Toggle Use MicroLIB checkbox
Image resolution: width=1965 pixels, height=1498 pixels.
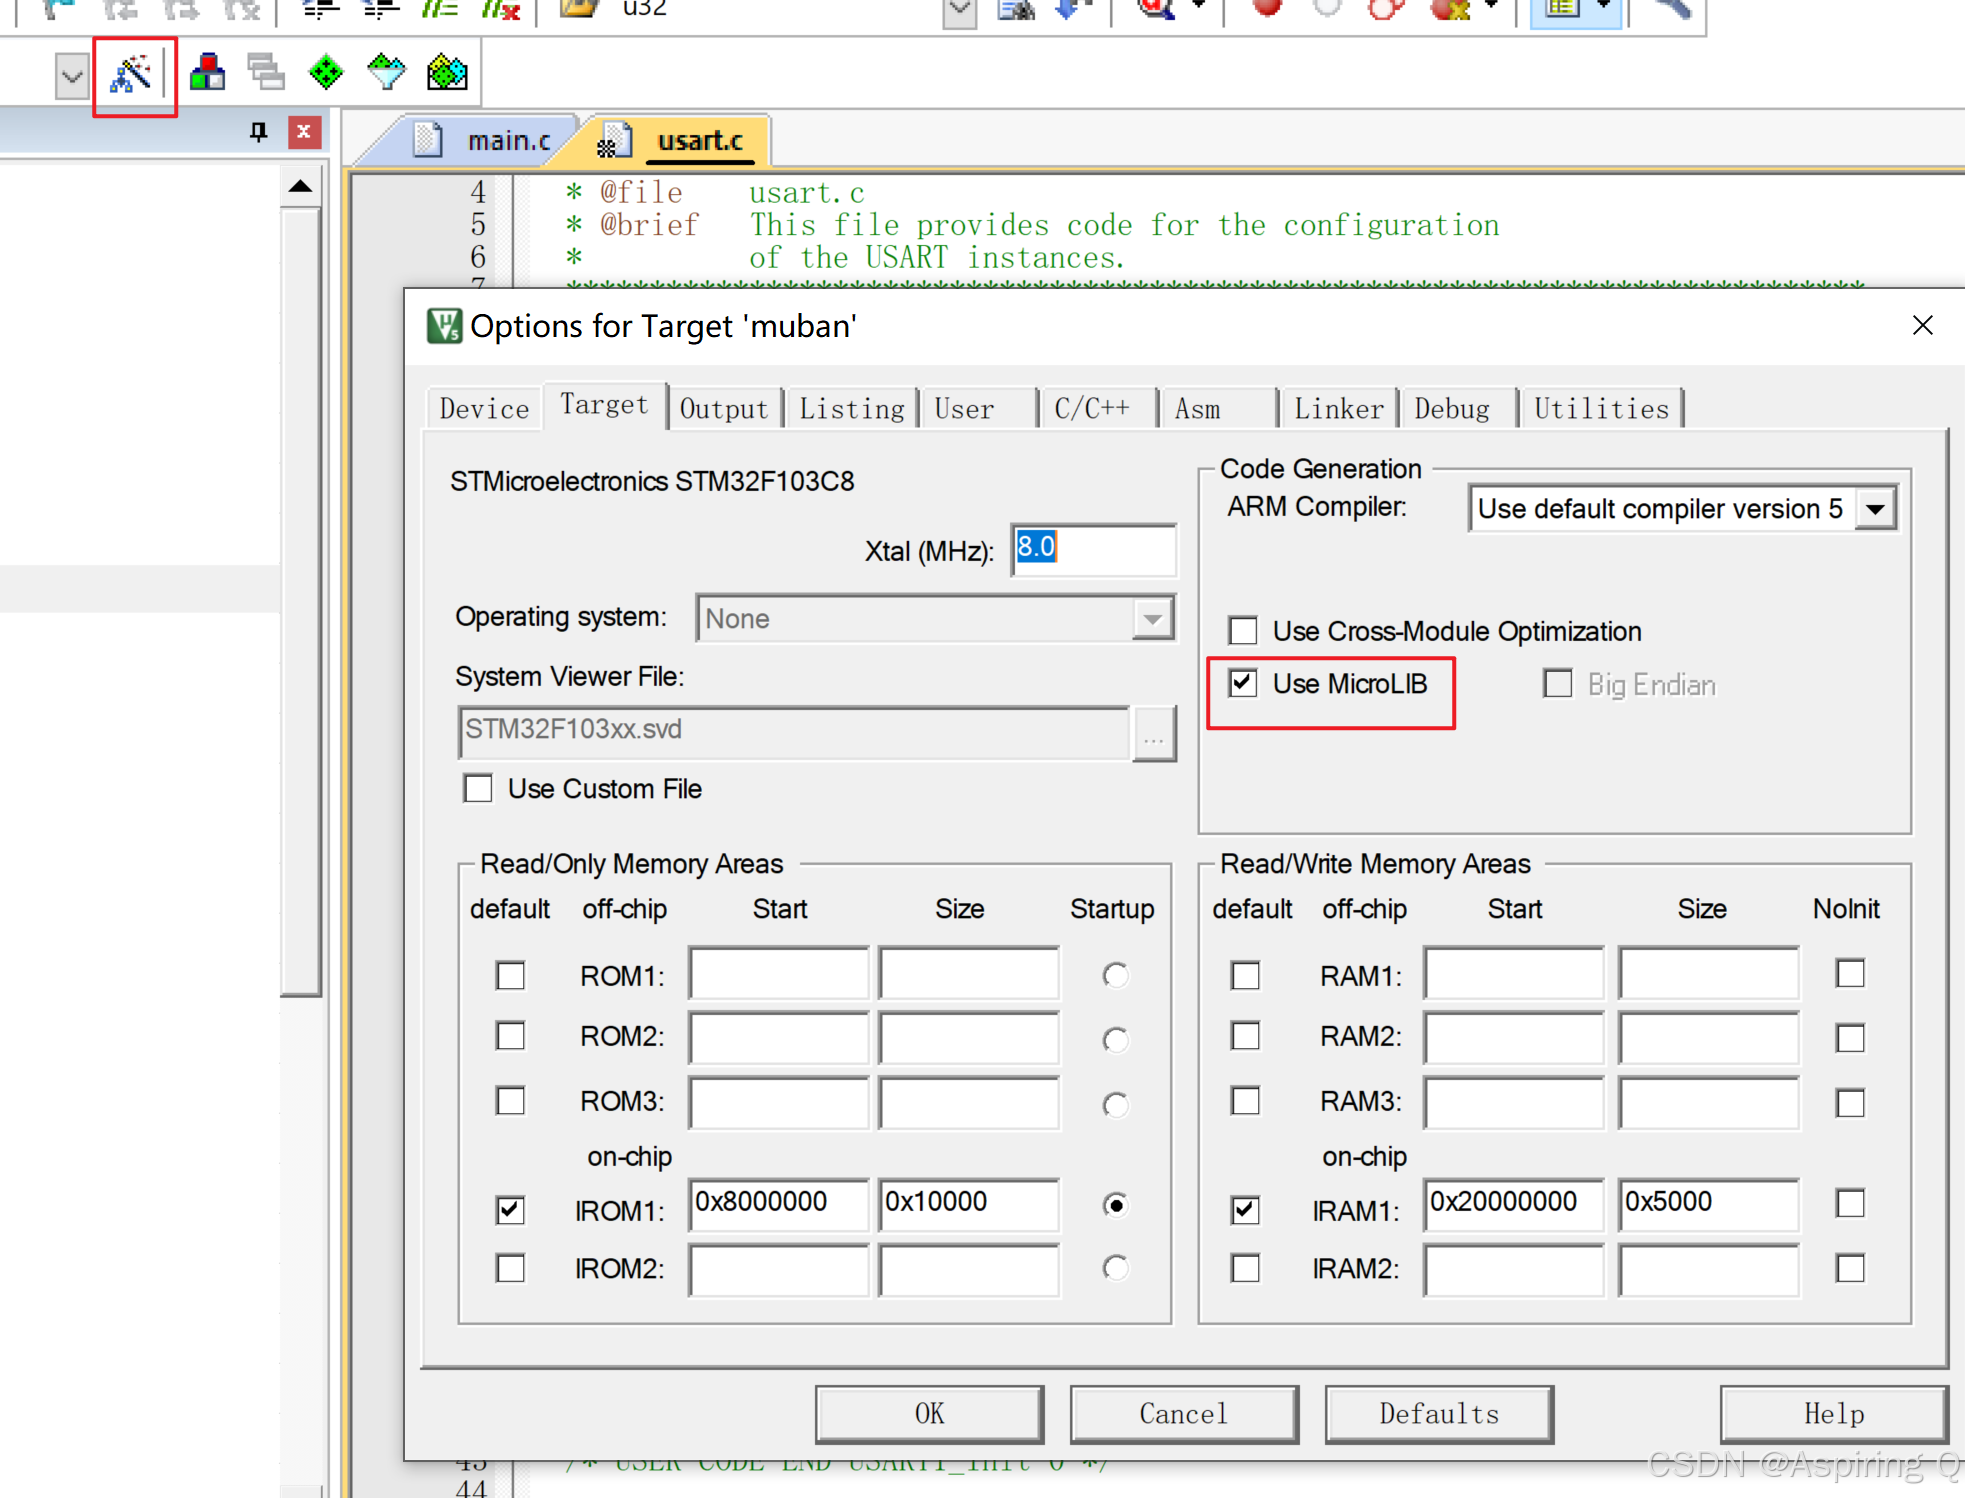pyautogui.click(x=1243, y=684)
